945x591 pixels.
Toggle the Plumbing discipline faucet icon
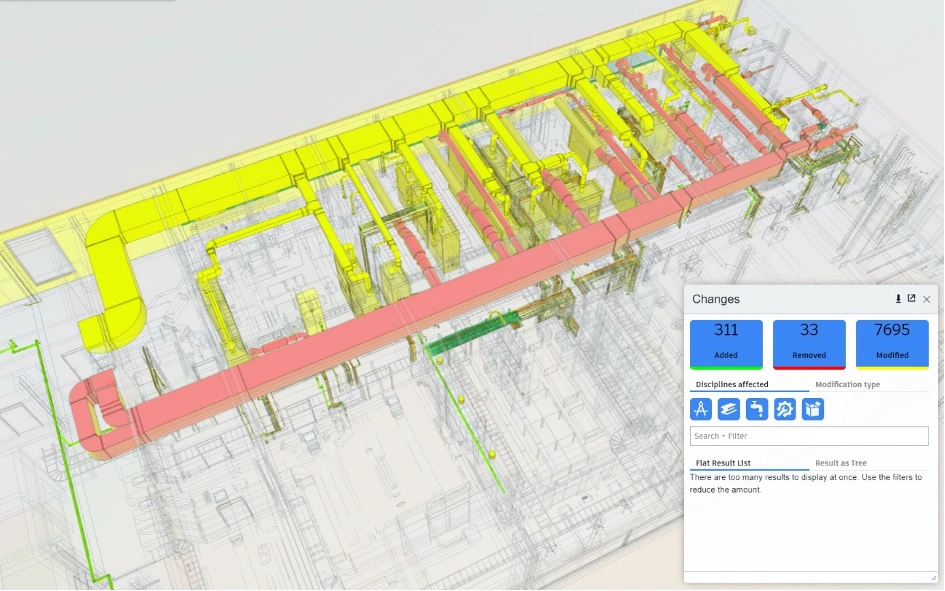(x=757, y=409)
